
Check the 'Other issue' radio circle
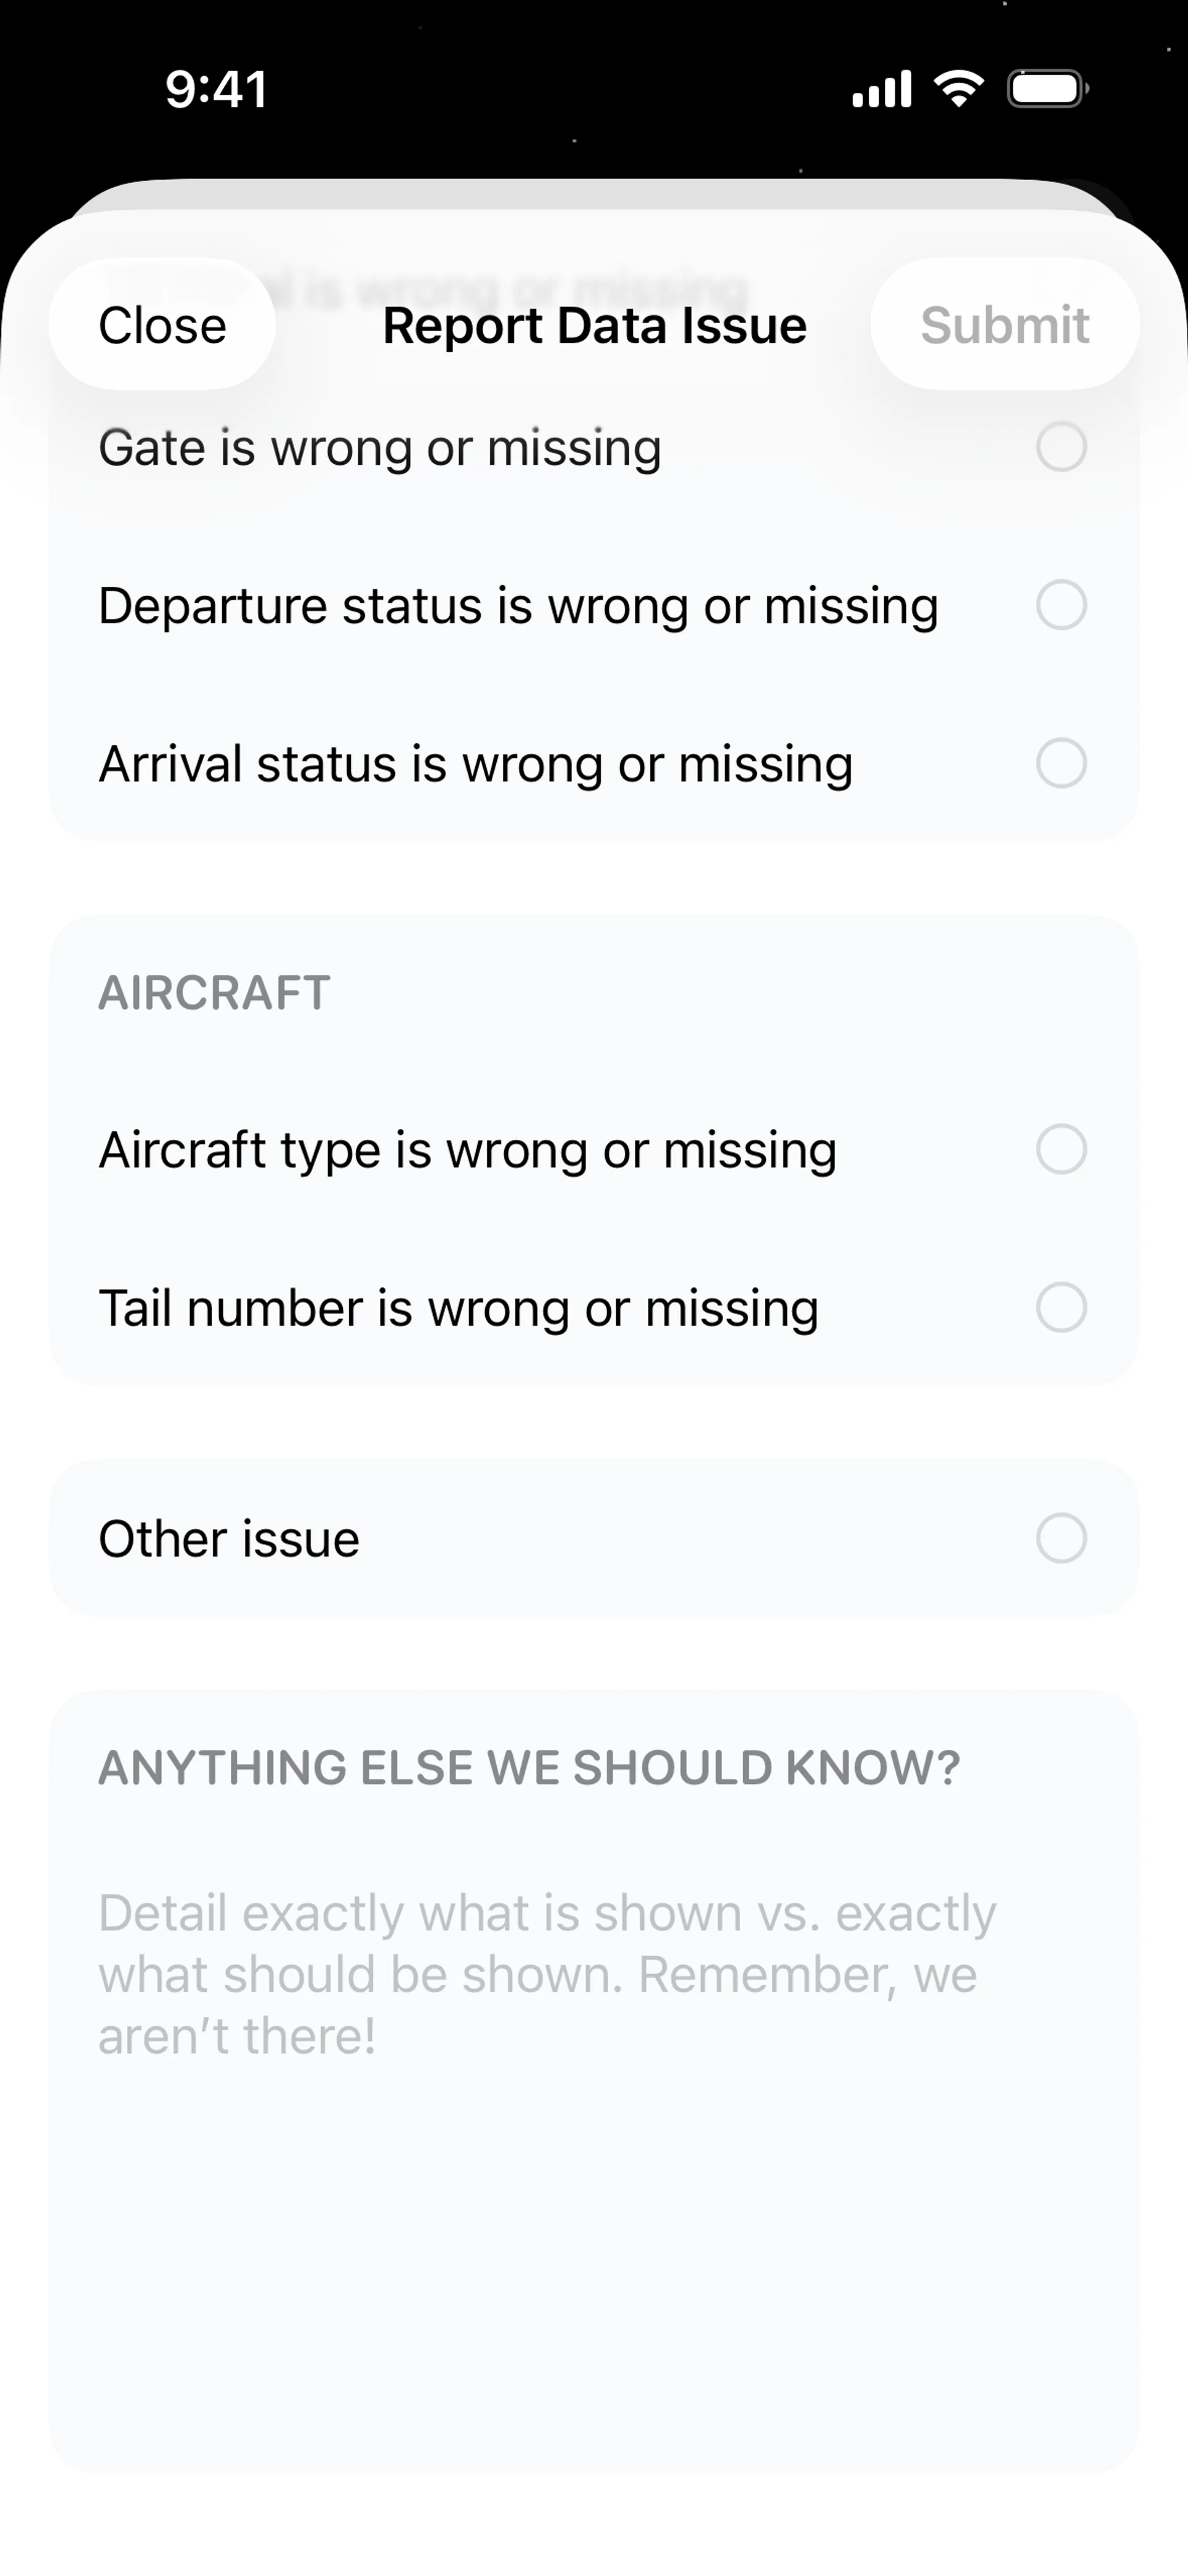tap(1061, 1538)
